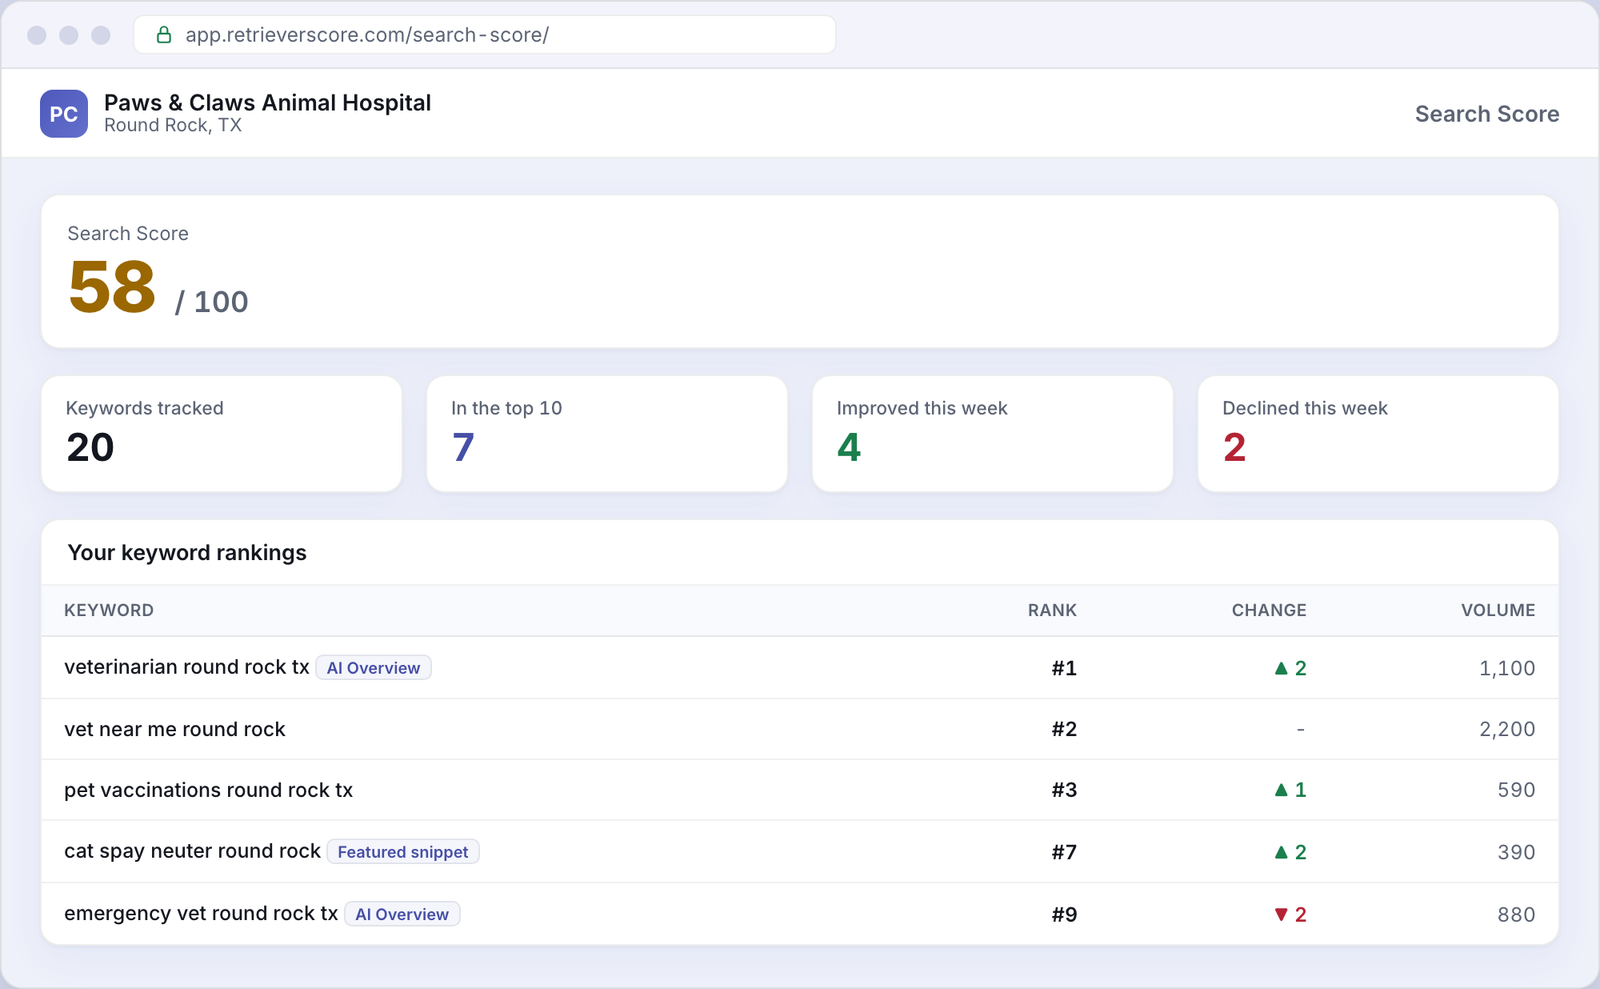The height and width of the screenshot is (989, 1600).
Task: Click the padlock icon in address bar
Action: pyautogui.click(x=164, y=35)
